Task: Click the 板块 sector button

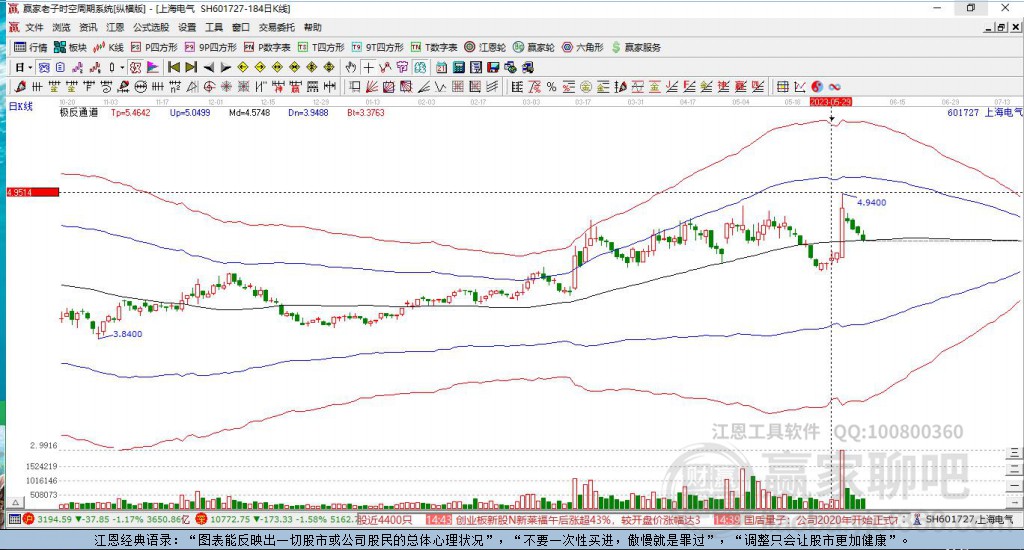Action: [x=70, y=47]
